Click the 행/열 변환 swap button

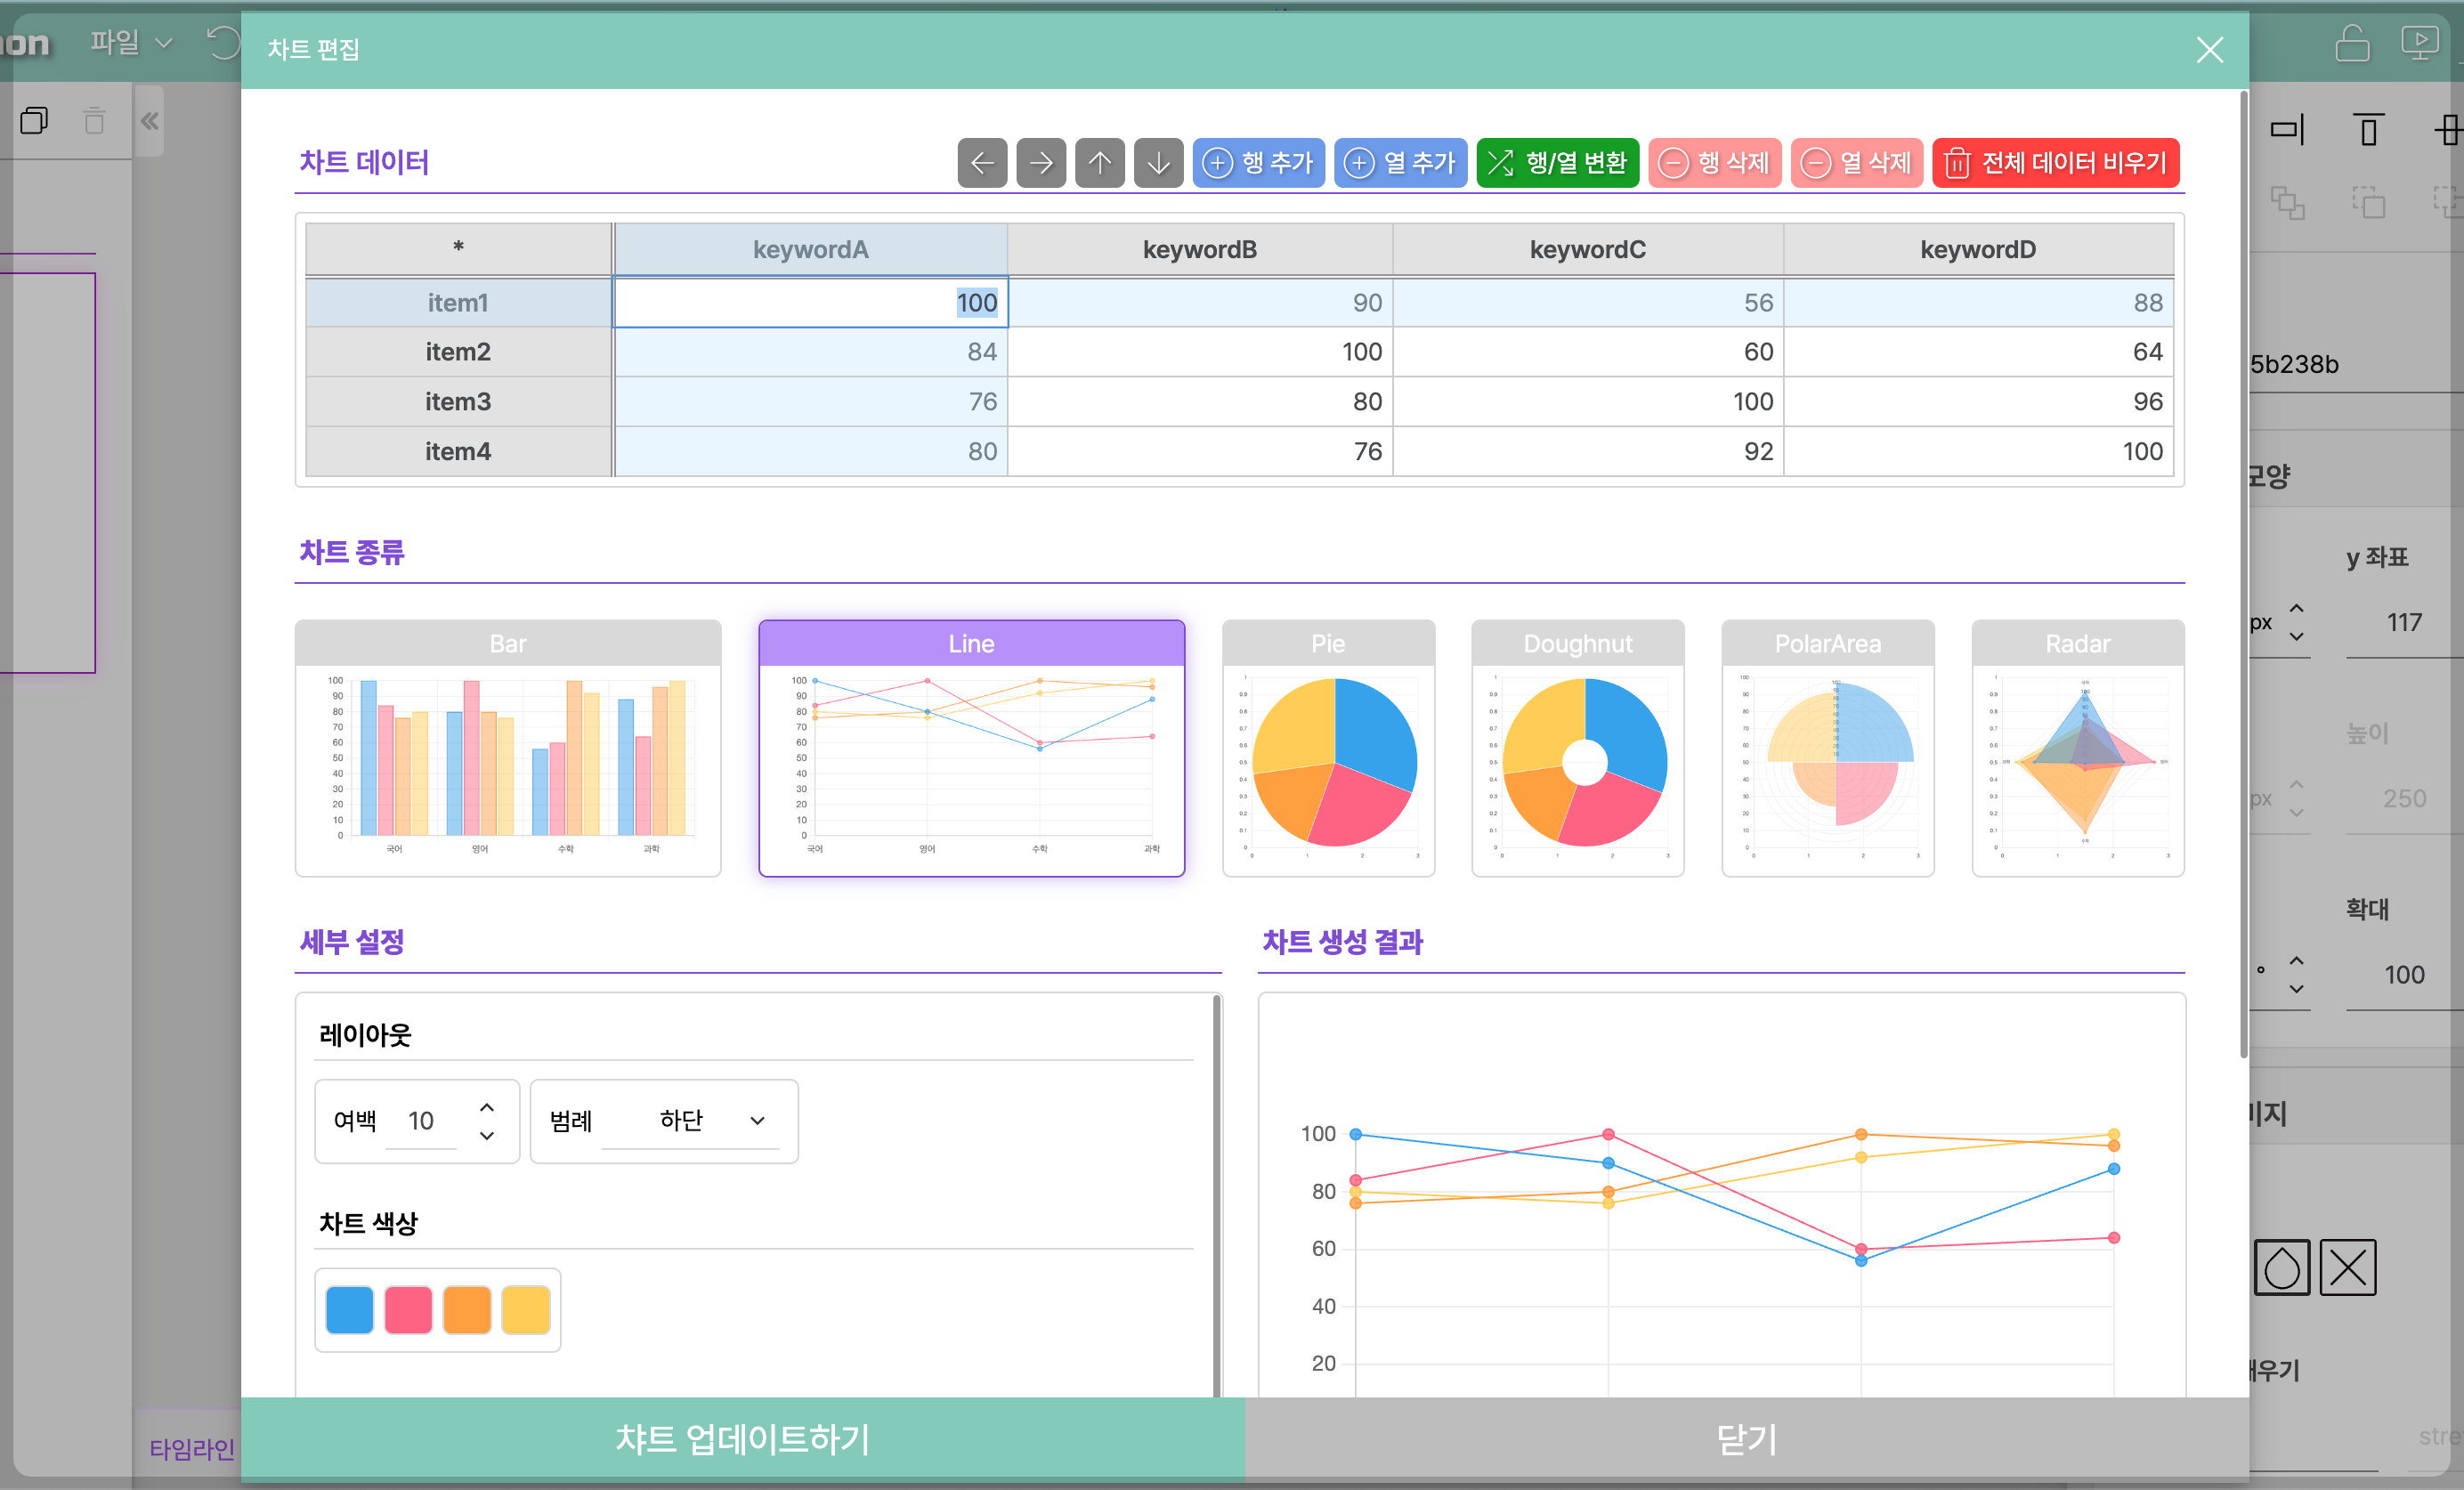(x=1557, y=162)
